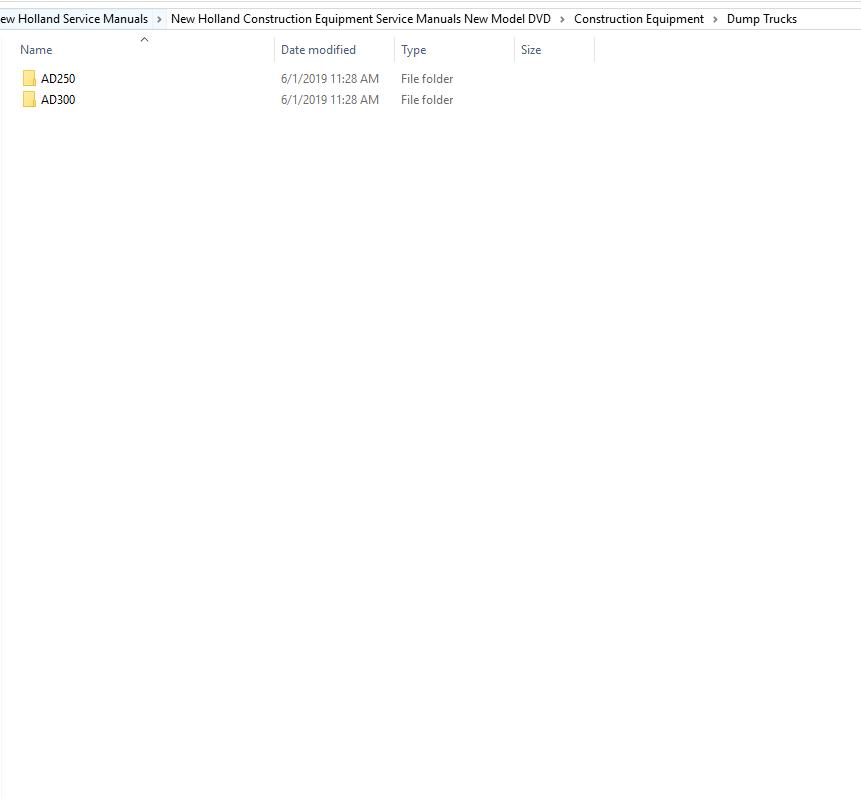
Task: Go to New Model DVD breadcrumb folder
Action: click(361, 19)
